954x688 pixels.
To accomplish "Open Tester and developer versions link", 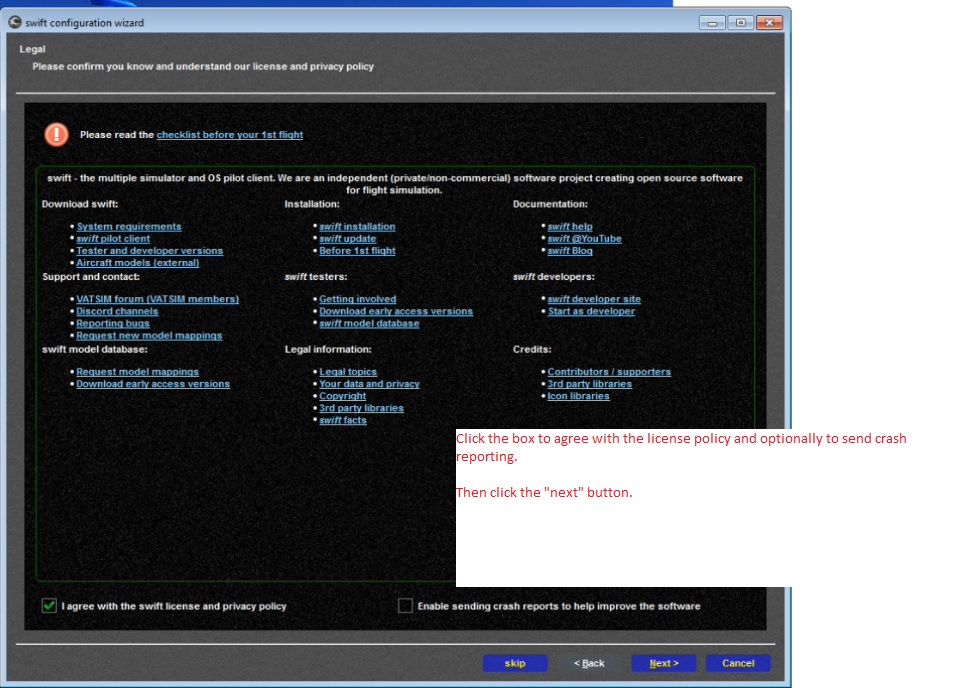I will 150,251.
